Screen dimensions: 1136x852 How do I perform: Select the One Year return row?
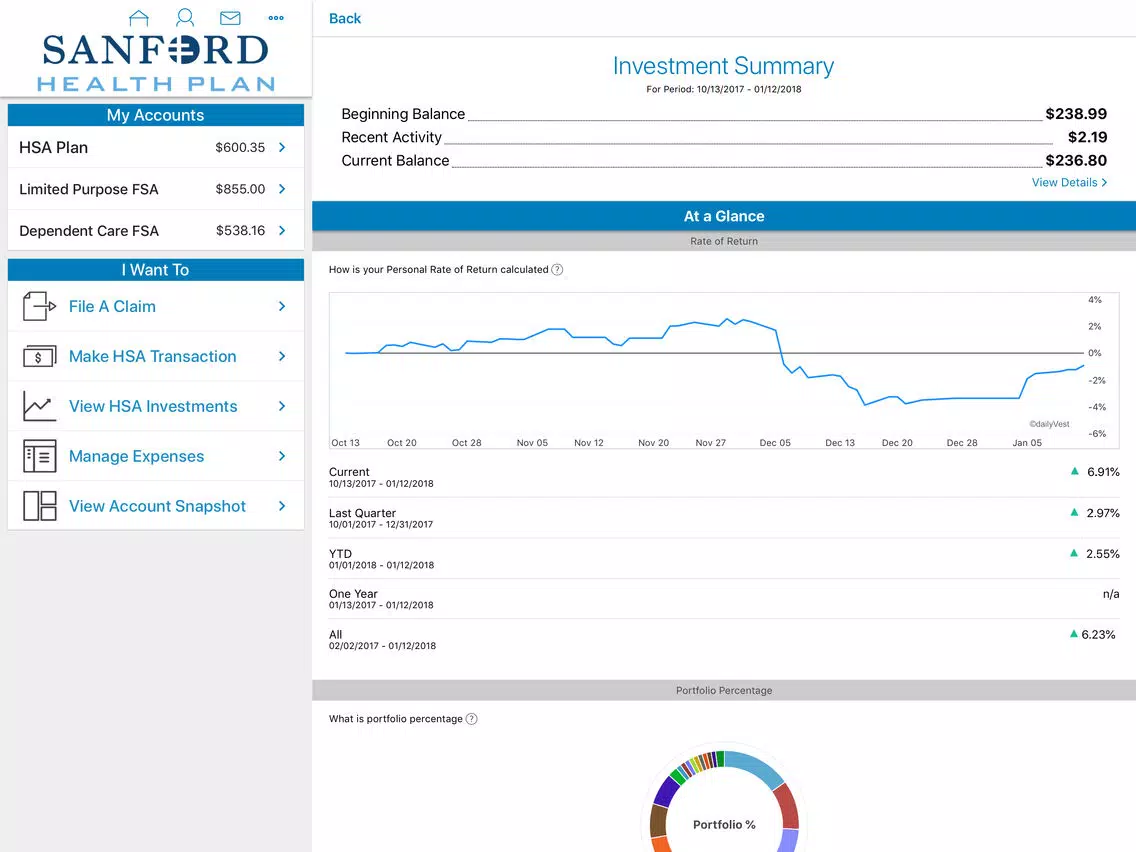point(724,598)
